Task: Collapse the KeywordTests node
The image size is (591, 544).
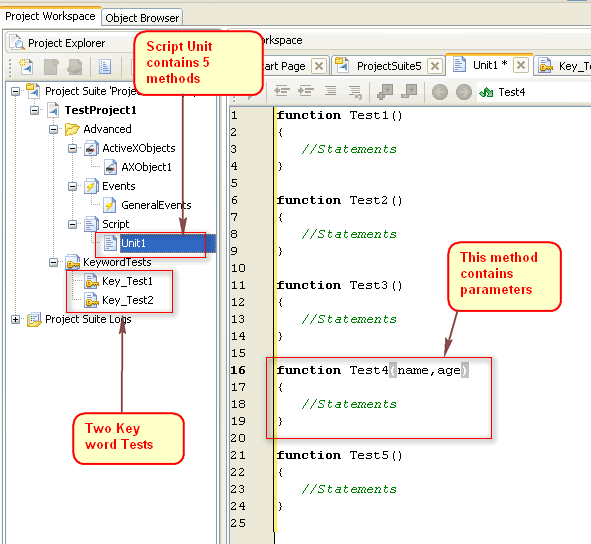Action: [54, 262]
